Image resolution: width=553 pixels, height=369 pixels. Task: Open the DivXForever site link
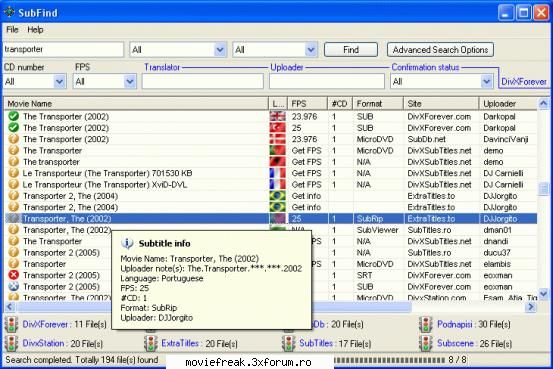[x=45, y=324]
